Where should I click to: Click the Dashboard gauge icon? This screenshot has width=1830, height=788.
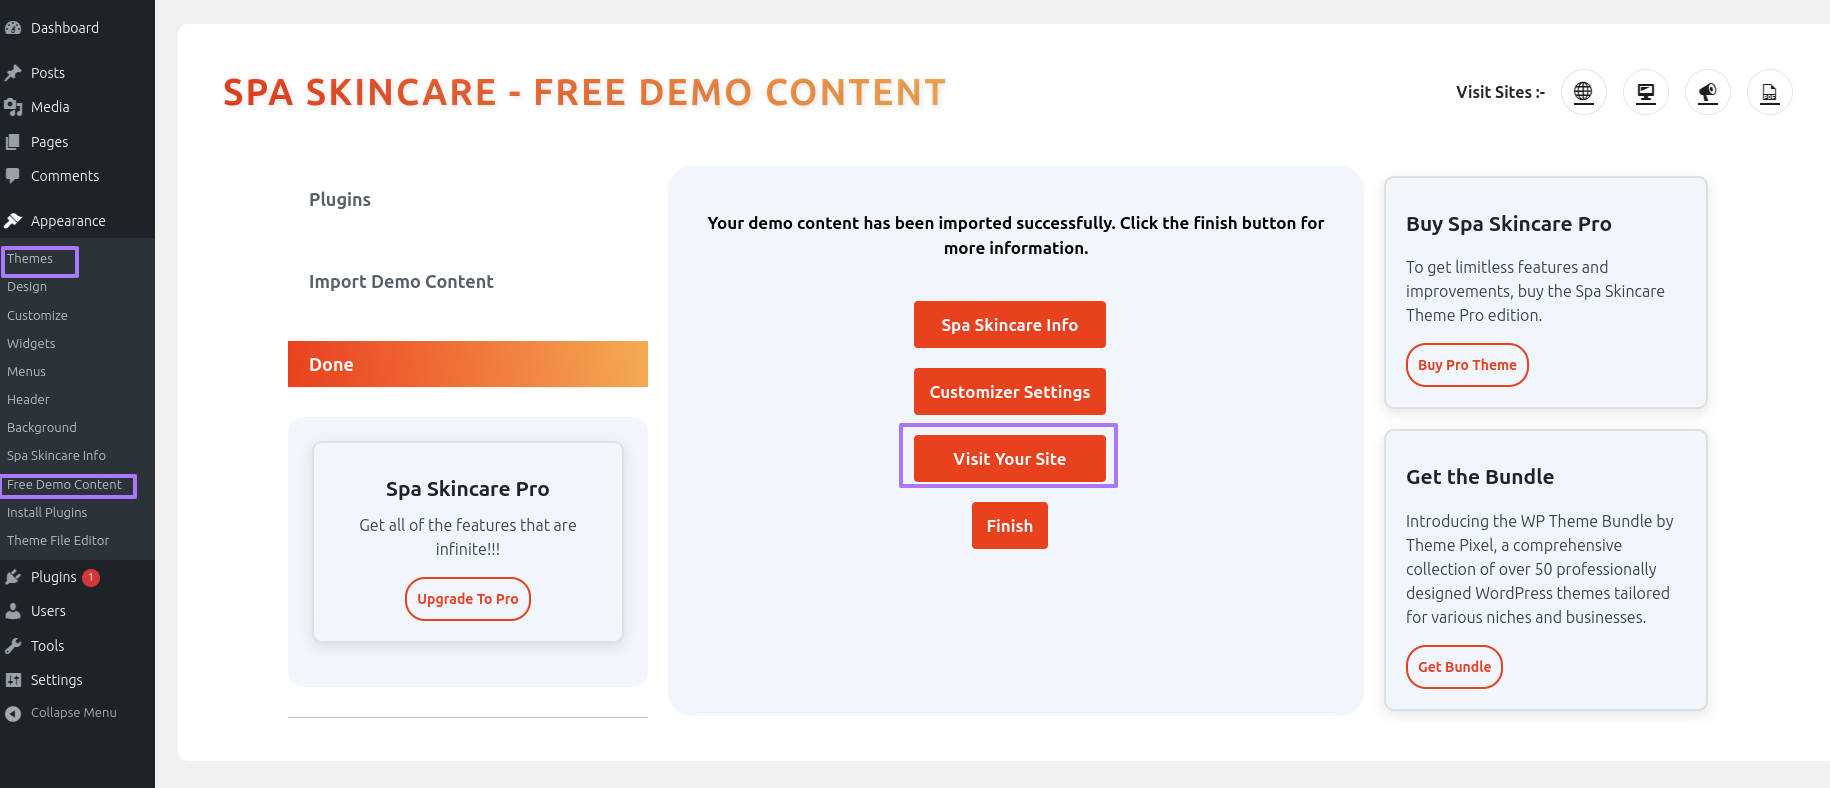pos(13,28)
